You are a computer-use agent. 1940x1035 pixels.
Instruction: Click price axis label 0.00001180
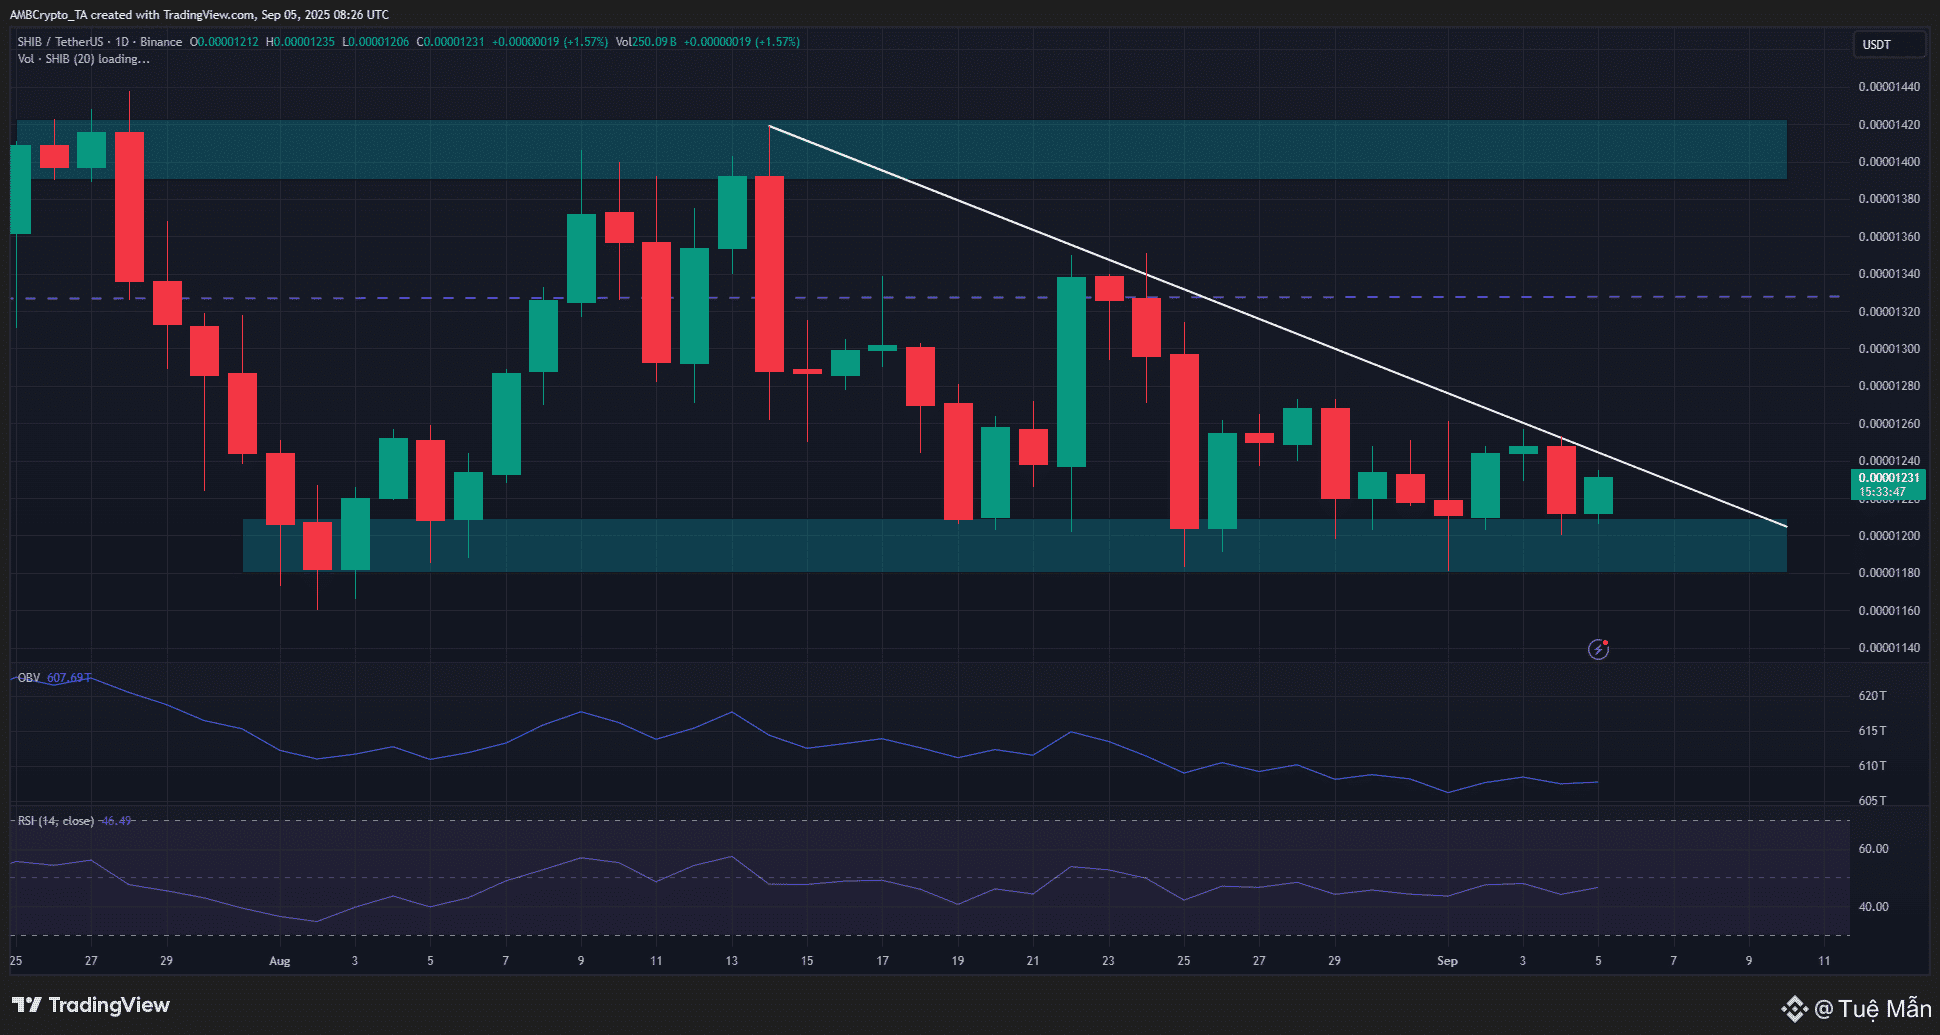point(1889,573)
